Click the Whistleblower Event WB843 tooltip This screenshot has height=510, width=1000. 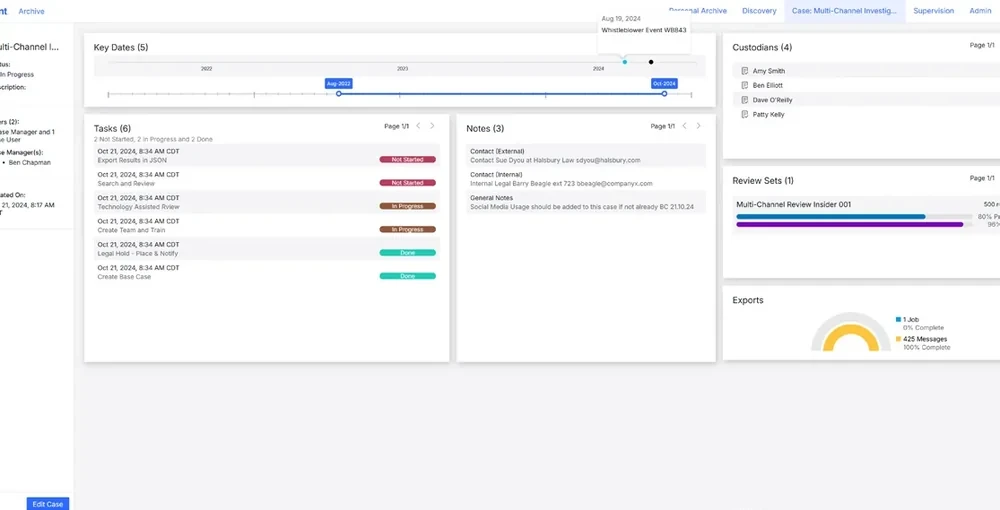(643, 30)
